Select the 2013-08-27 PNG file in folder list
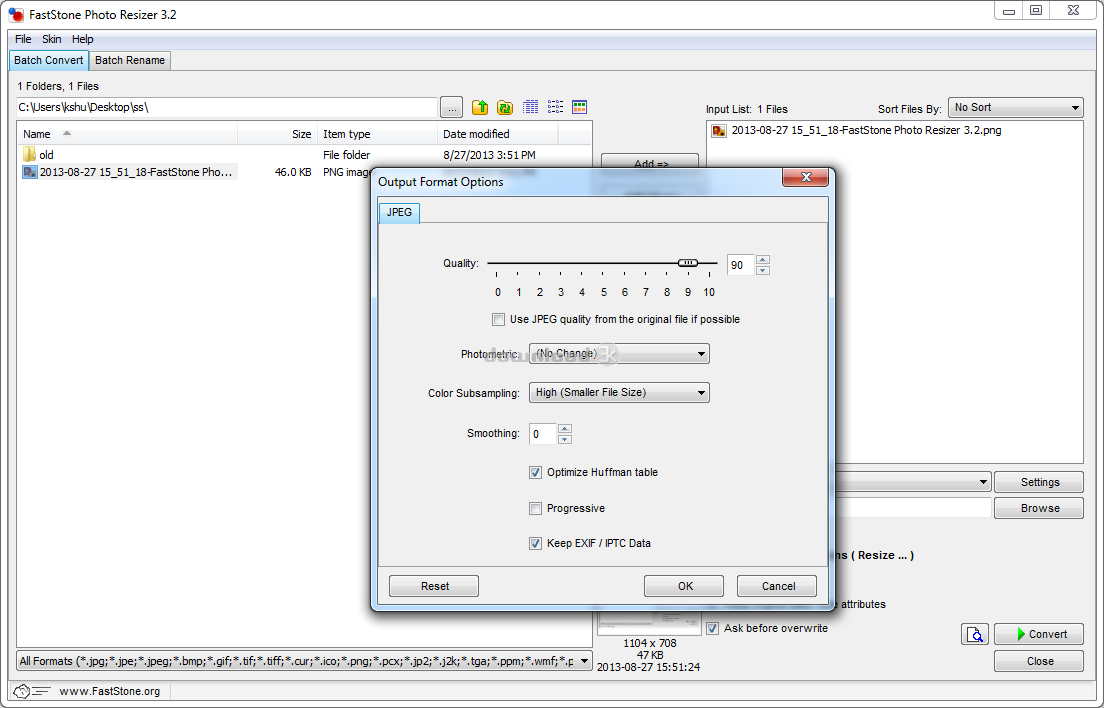This screenshot has height=708, width=1104. click(x=136, y=172)
